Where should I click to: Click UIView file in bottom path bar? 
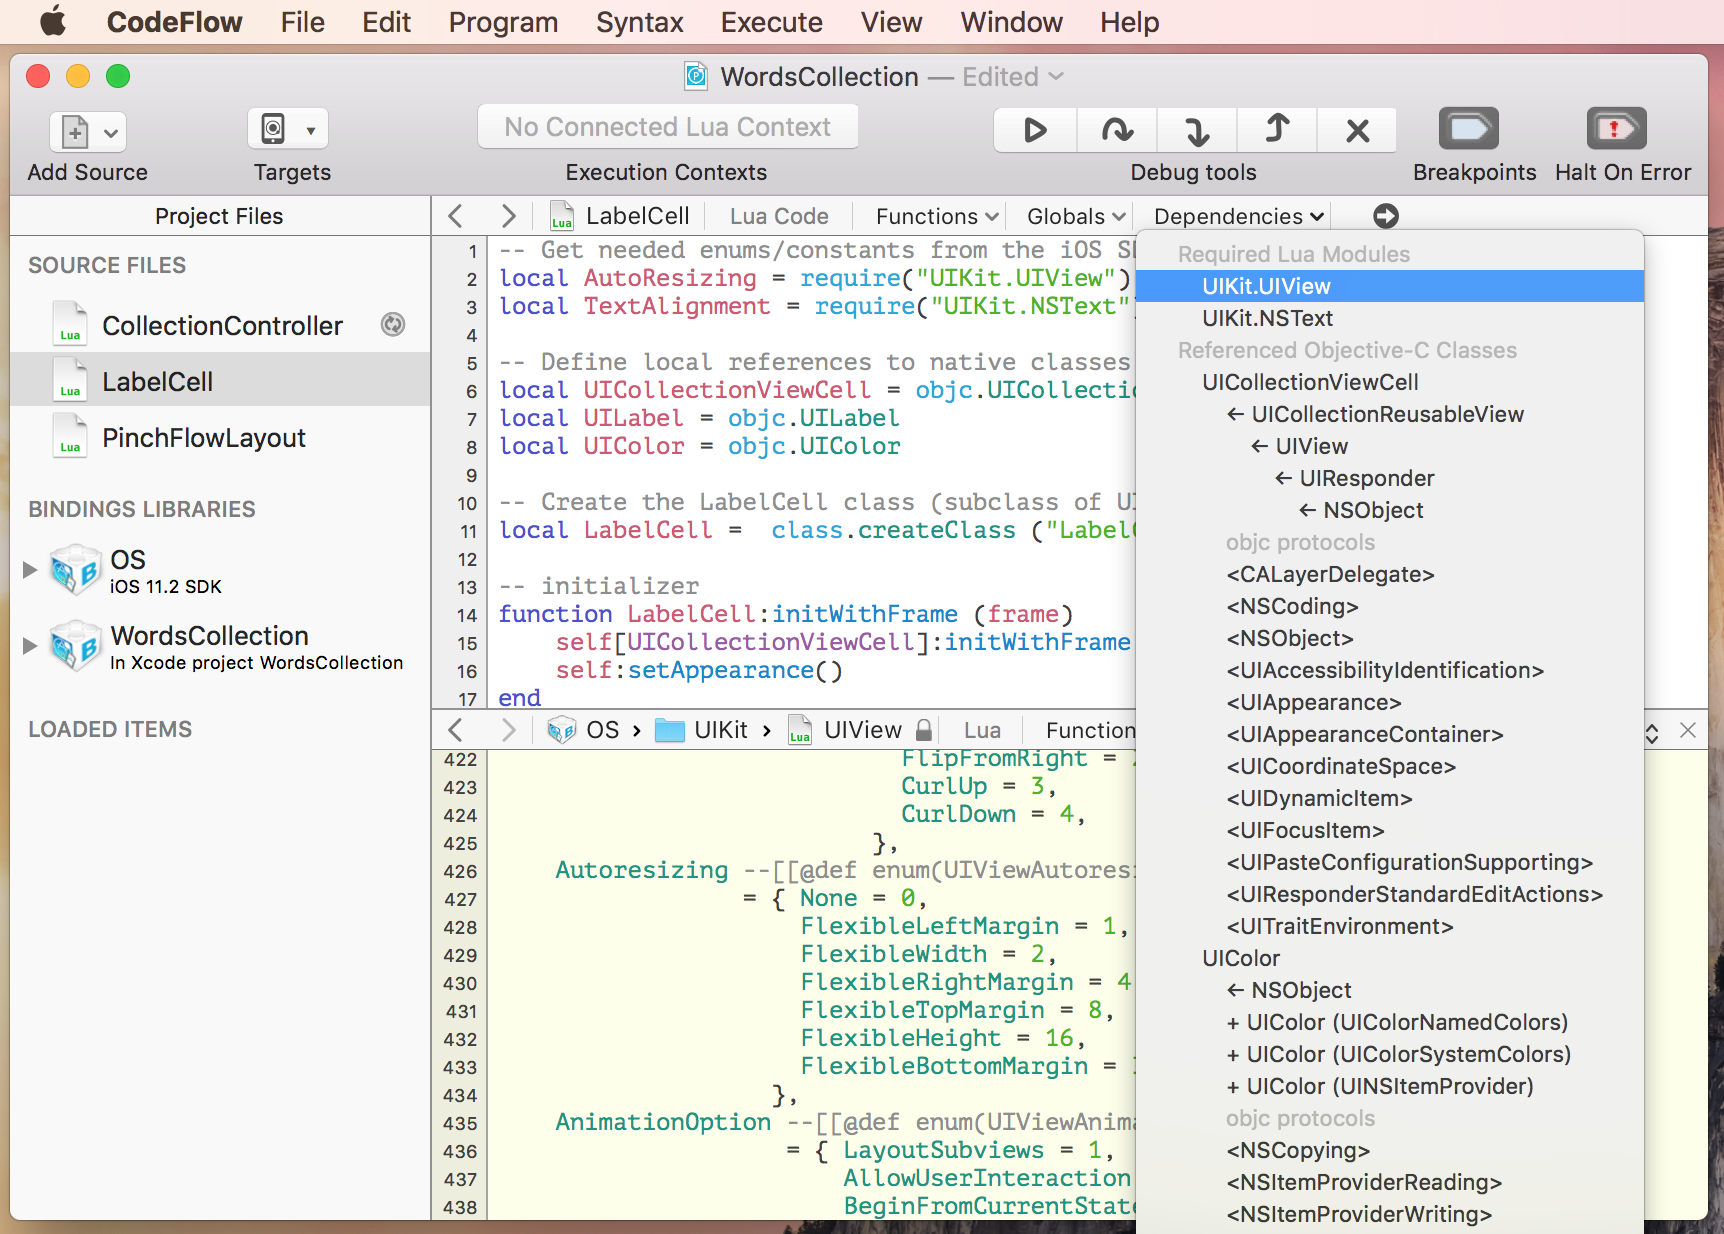[x=845, y=730]
